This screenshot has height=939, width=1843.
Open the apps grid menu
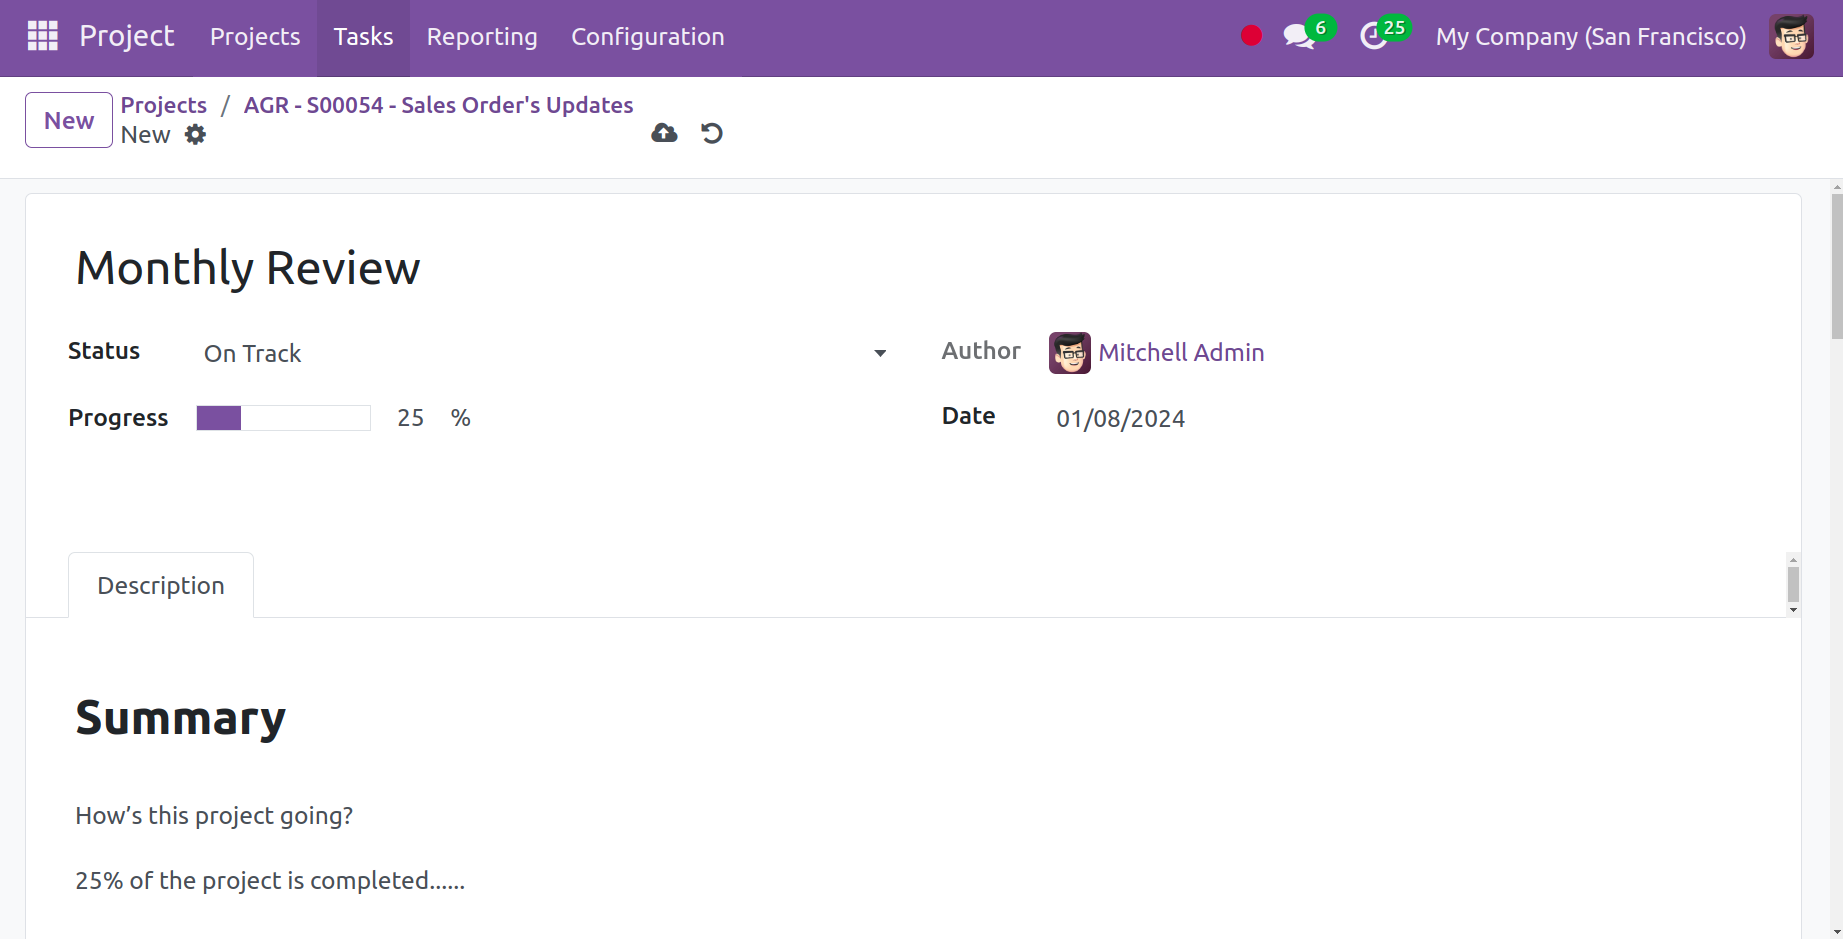pos(42,36)
